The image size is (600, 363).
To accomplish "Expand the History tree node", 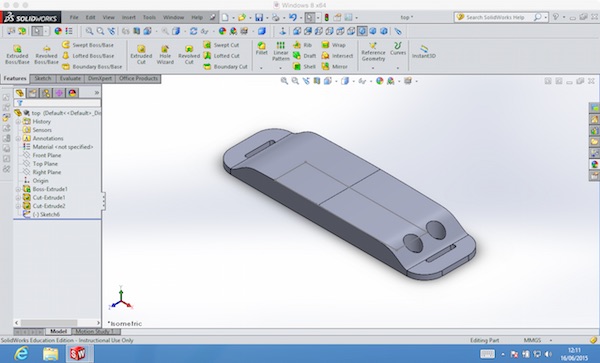I will point(18,122).
